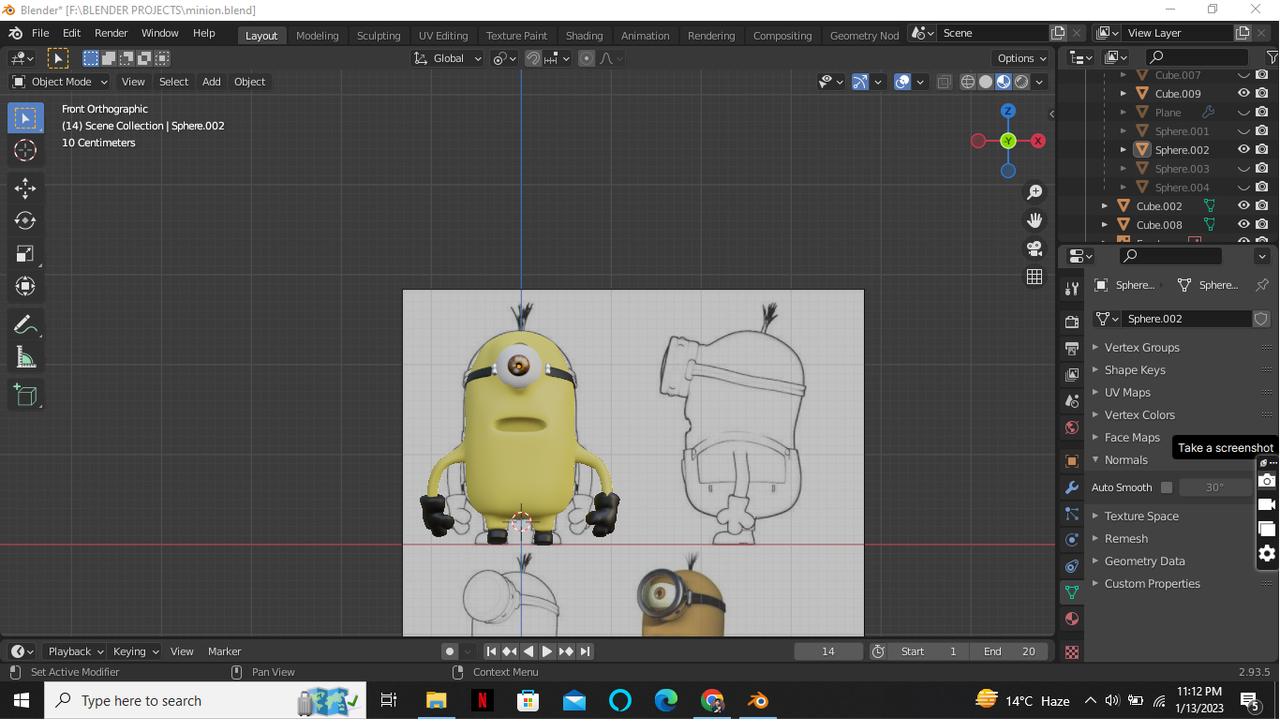This screenshot has height=720, width=1280.
Task: Click the current frame field showing 14
Action: pyautogui.click(x=828, y=651)
